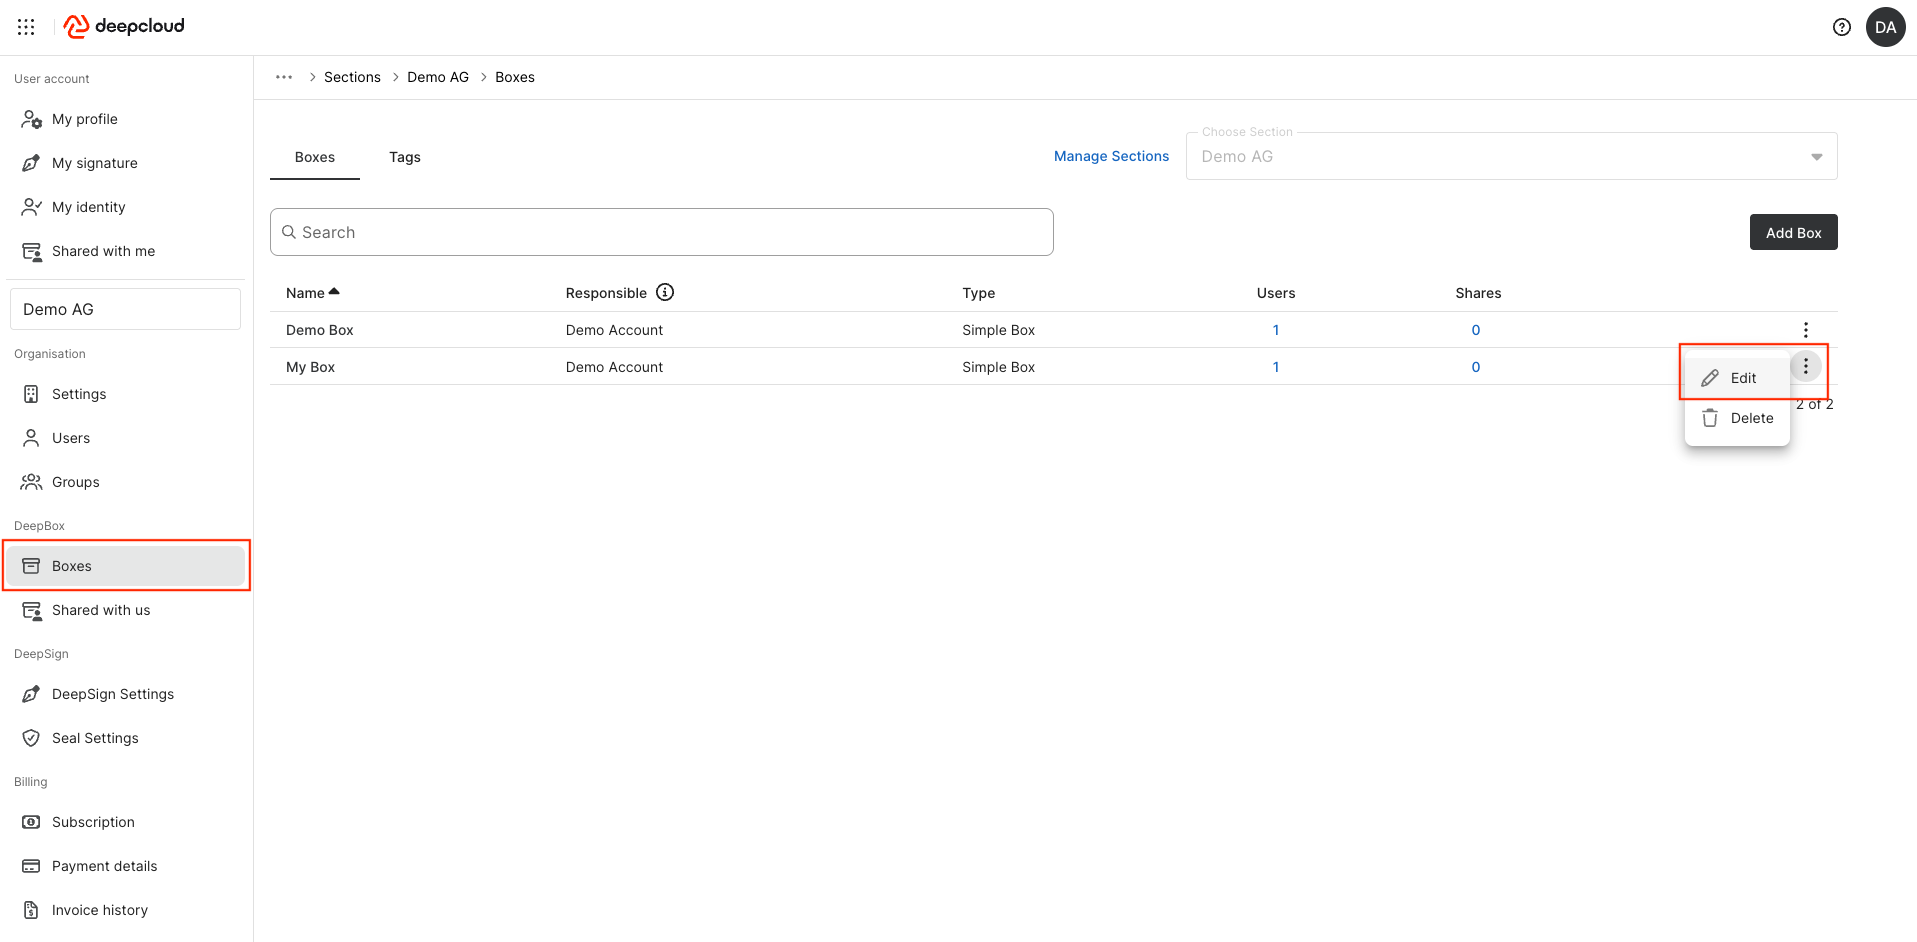Screen dimensions: 1917x942
Task: Navigate to Sections in the breadcrumb
Action: coord(352,77)
